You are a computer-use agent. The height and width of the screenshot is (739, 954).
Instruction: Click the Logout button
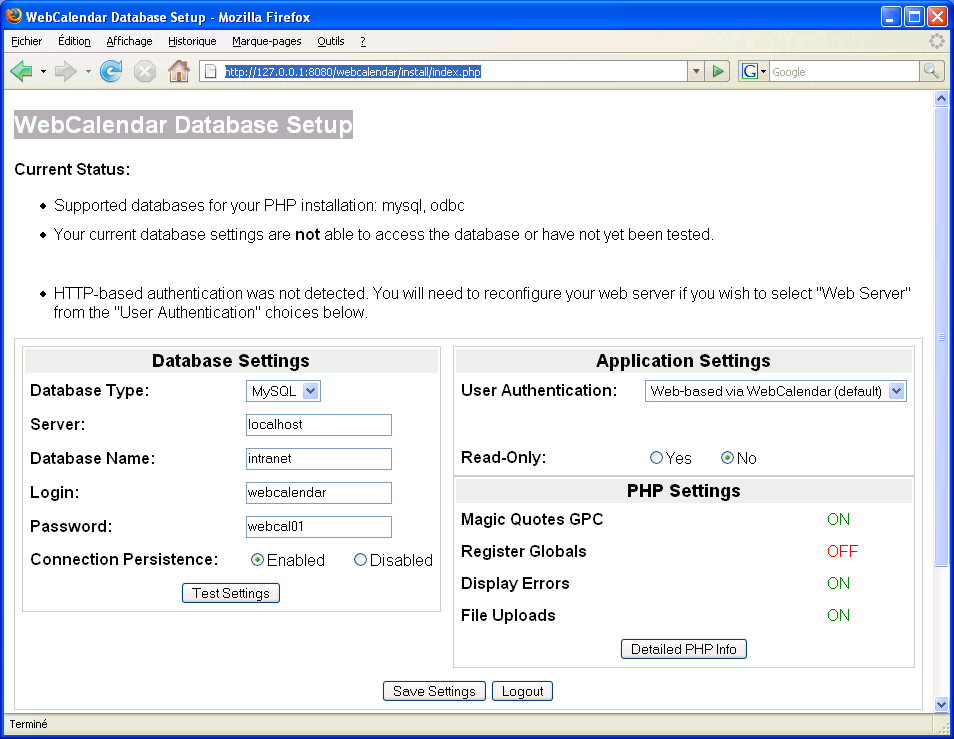[522, 691]
